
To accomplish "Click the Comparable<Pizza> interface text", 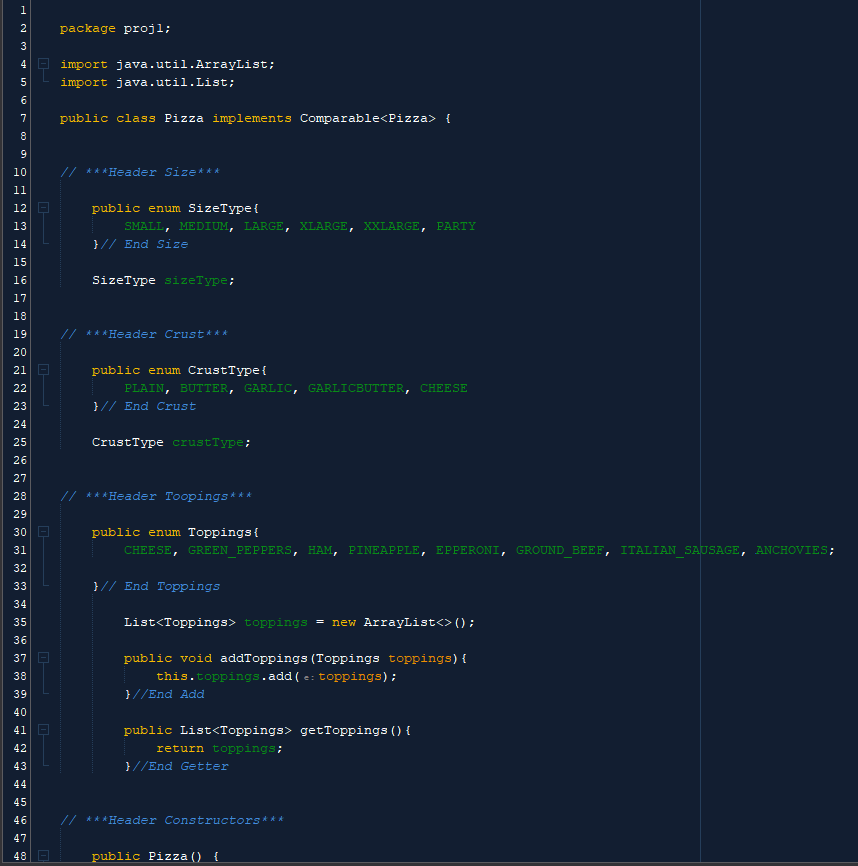I will [x=368, y=117].
